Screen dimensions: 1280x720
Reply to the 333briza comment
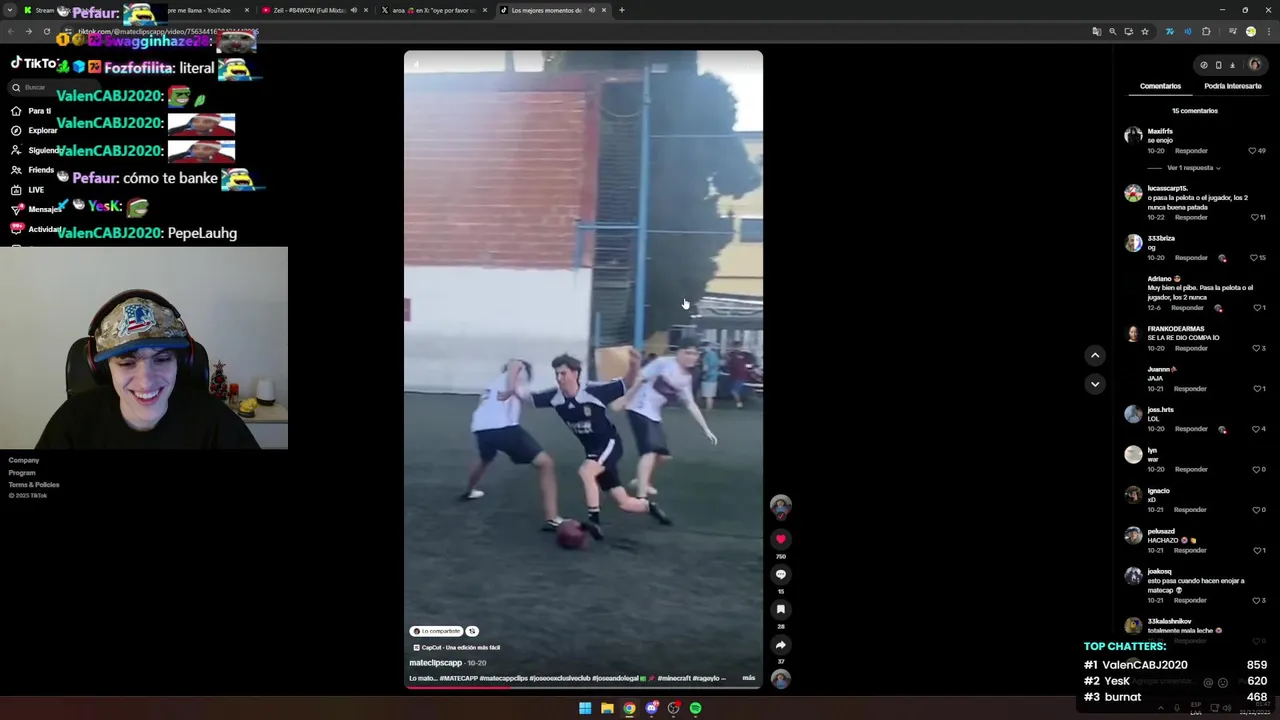point(1191,258)
